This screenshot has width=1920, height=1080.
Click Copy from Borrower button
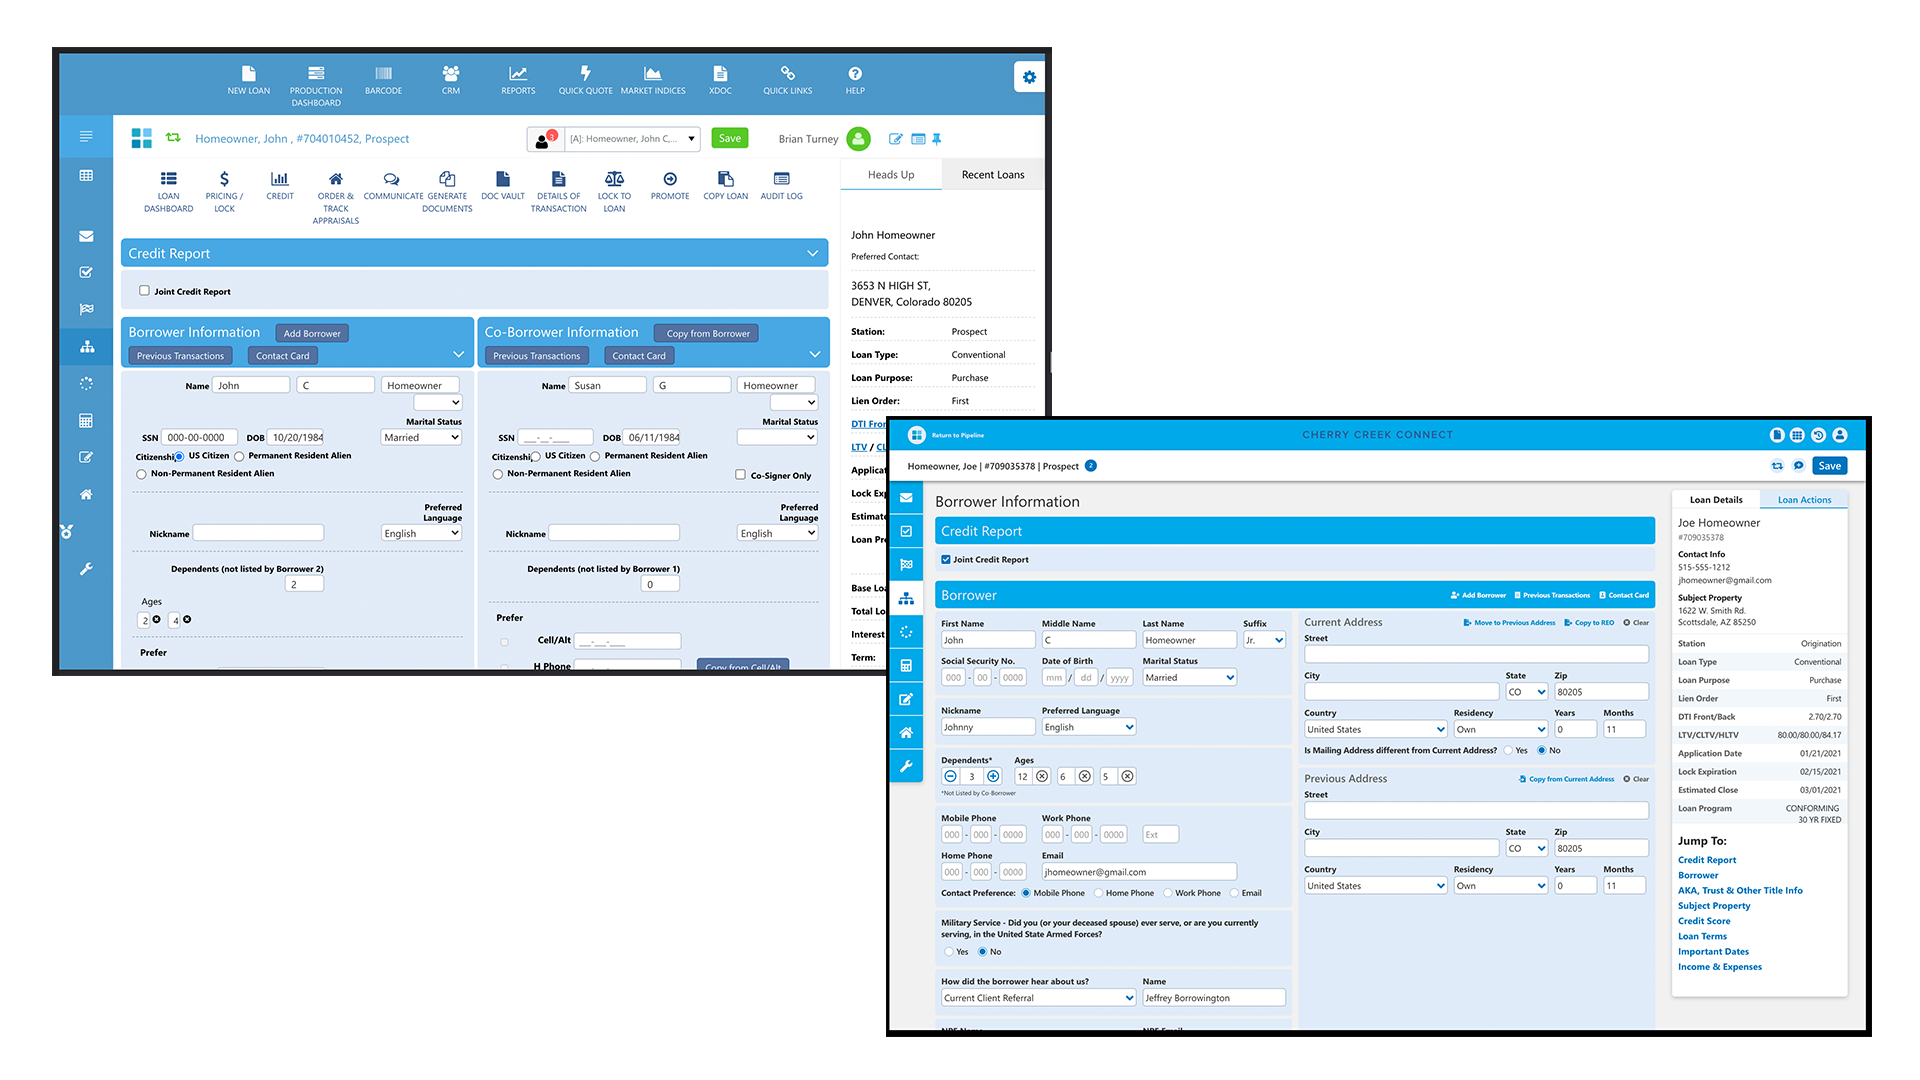pos(708,333)
